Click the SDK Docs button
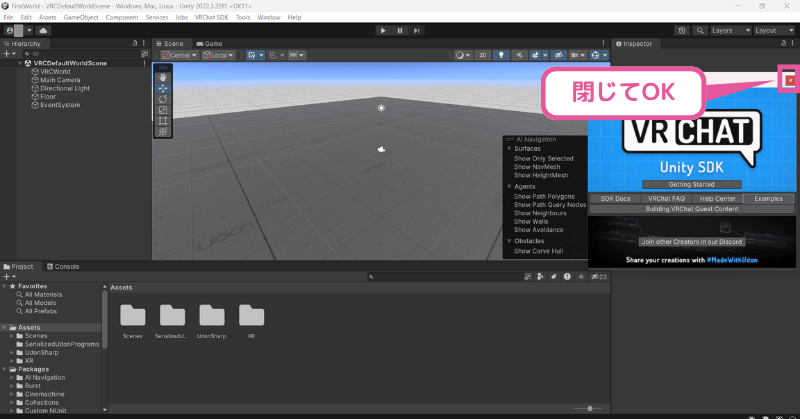This screenshot has height=419, width=800. click(615, 199)
